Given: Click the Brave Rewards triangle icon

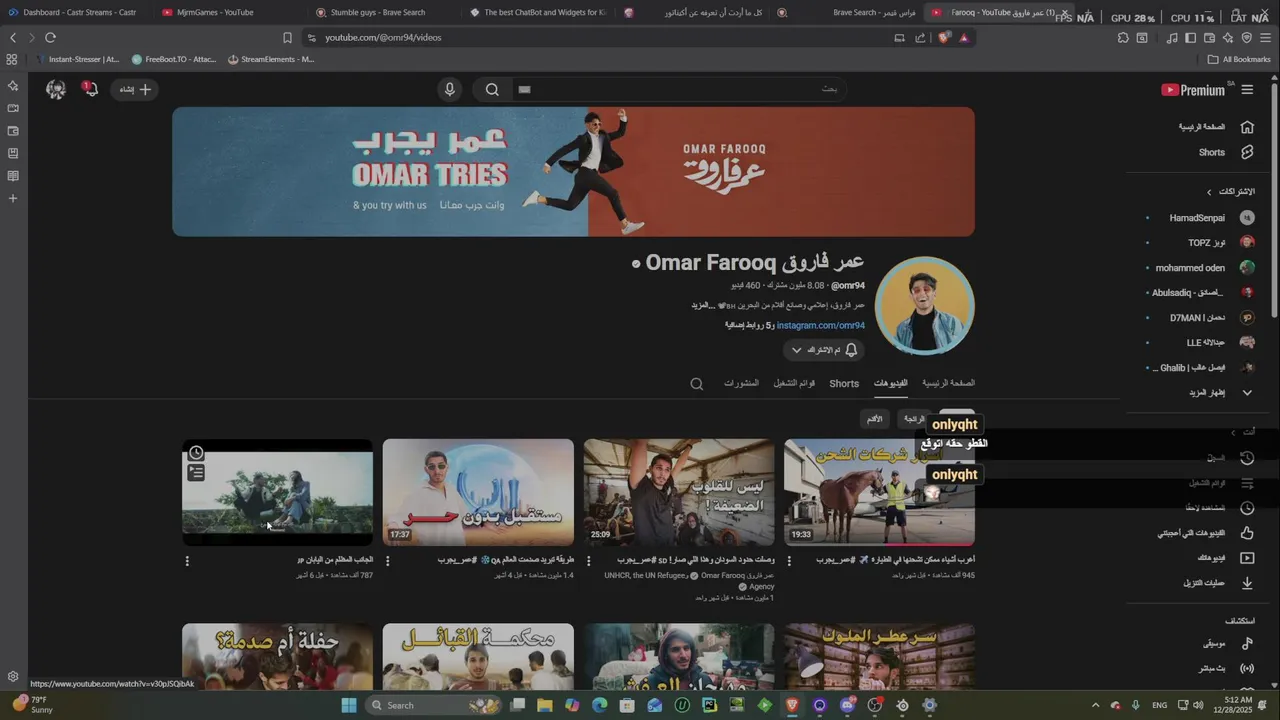Looking at the screenshot, I should pos(964,37).
